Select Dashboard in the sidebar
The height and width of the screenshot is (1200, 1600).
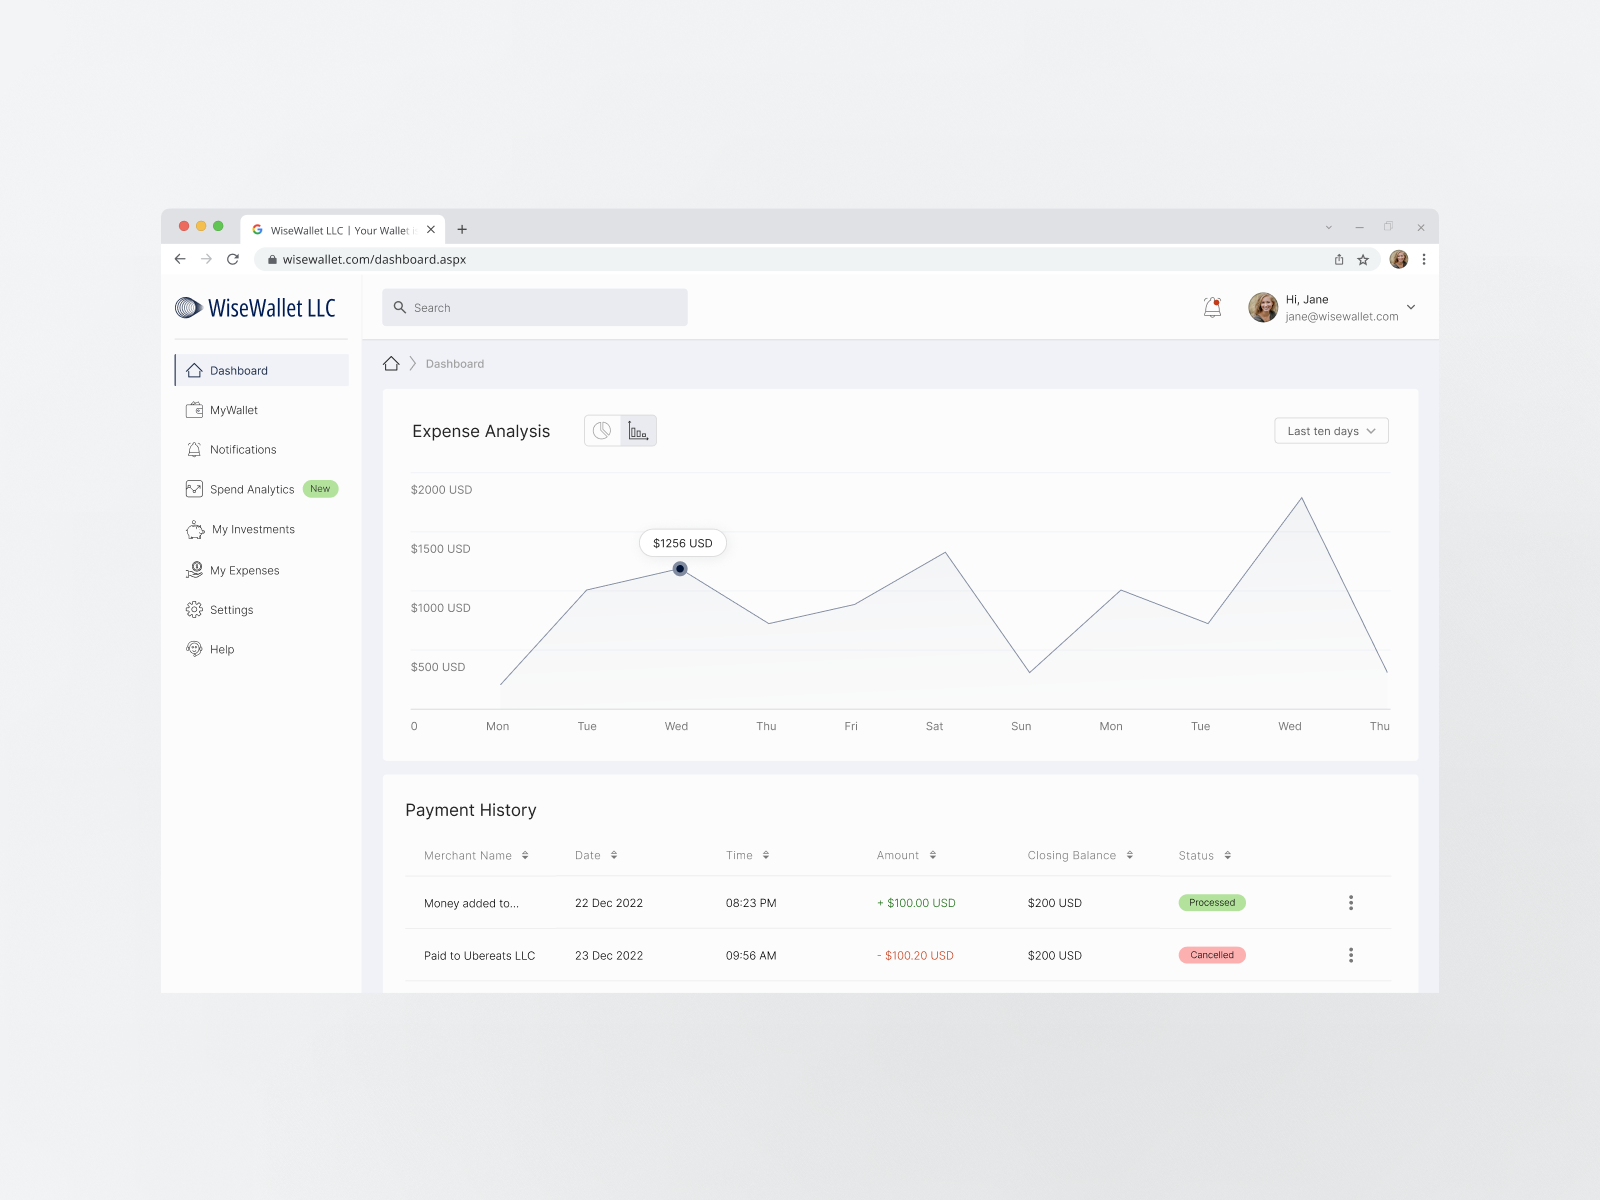pos(239,370)
